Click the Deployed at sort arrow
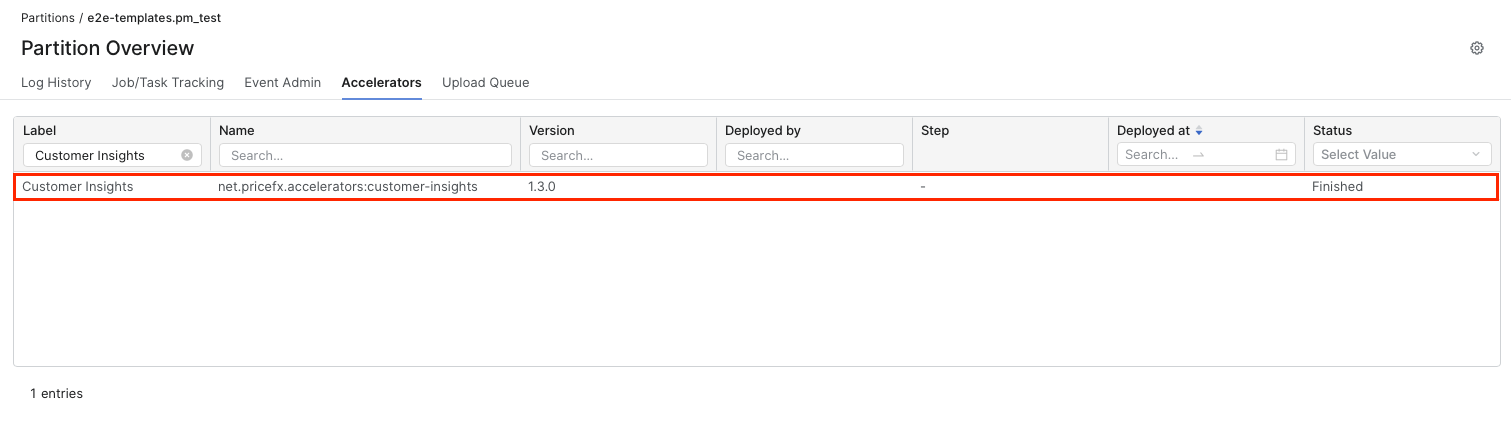1511x425 pixels. pyautogui.click(x=1199, y=131)
